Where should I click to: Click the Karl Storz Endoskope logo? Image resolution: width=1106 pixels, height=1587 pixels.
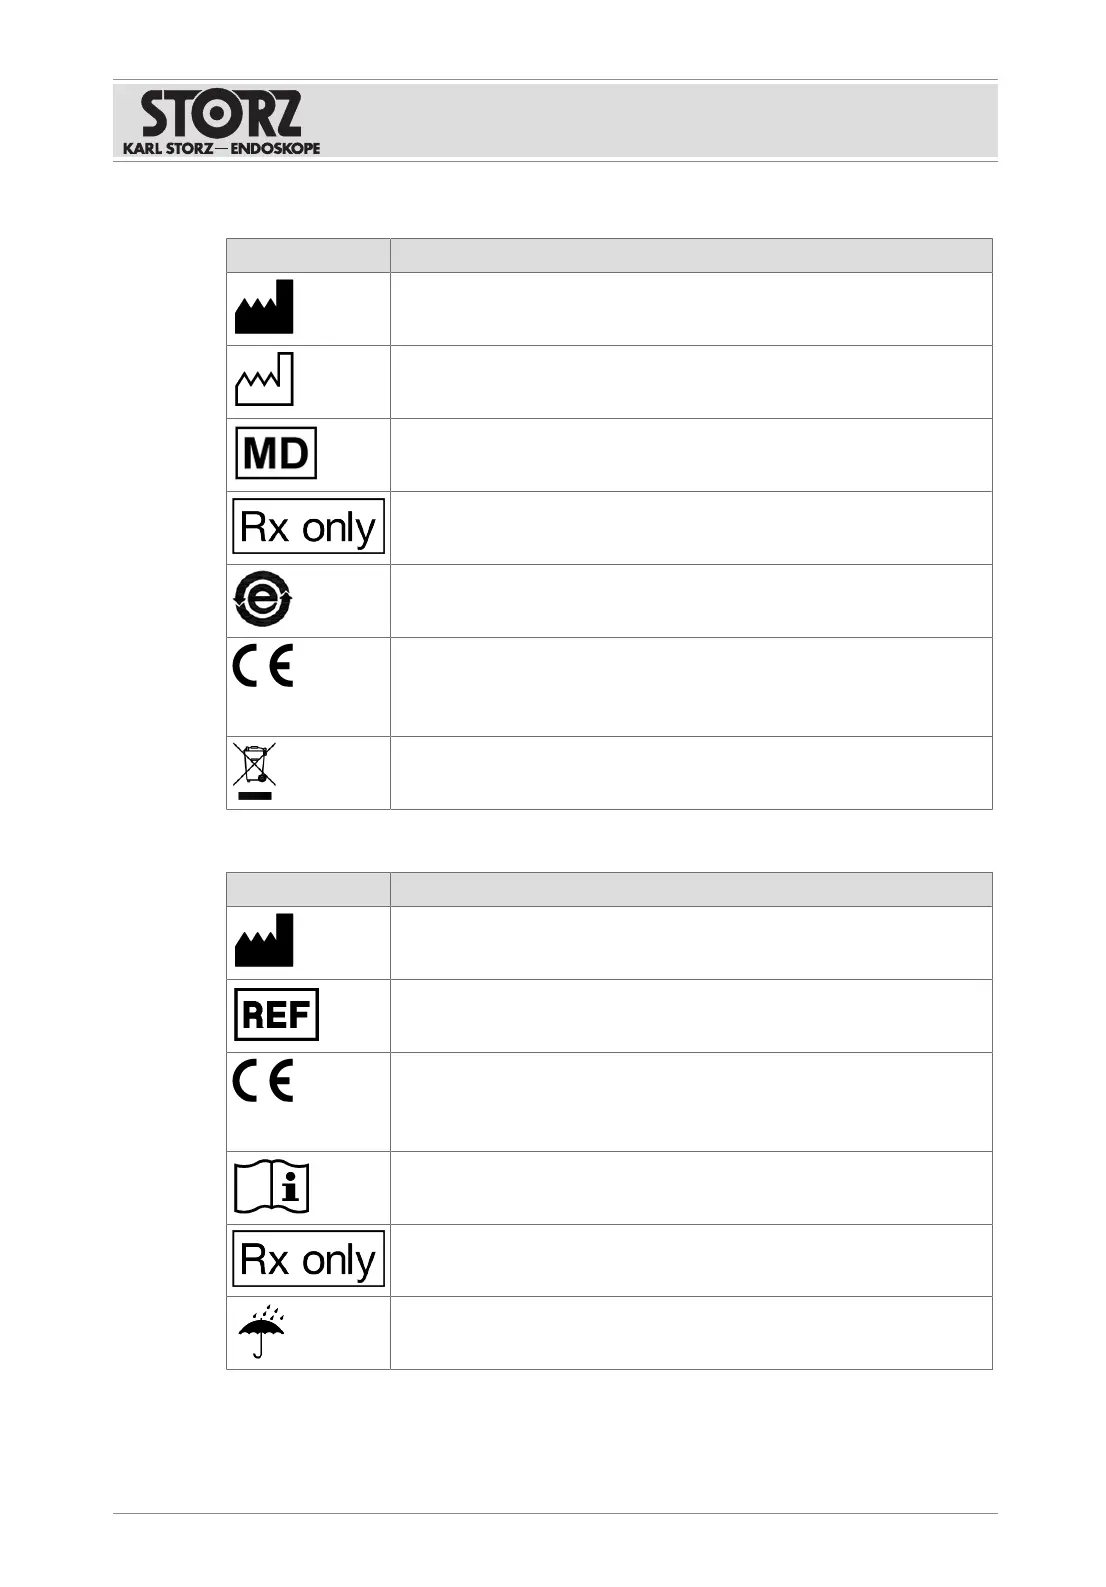pos(221,122)
